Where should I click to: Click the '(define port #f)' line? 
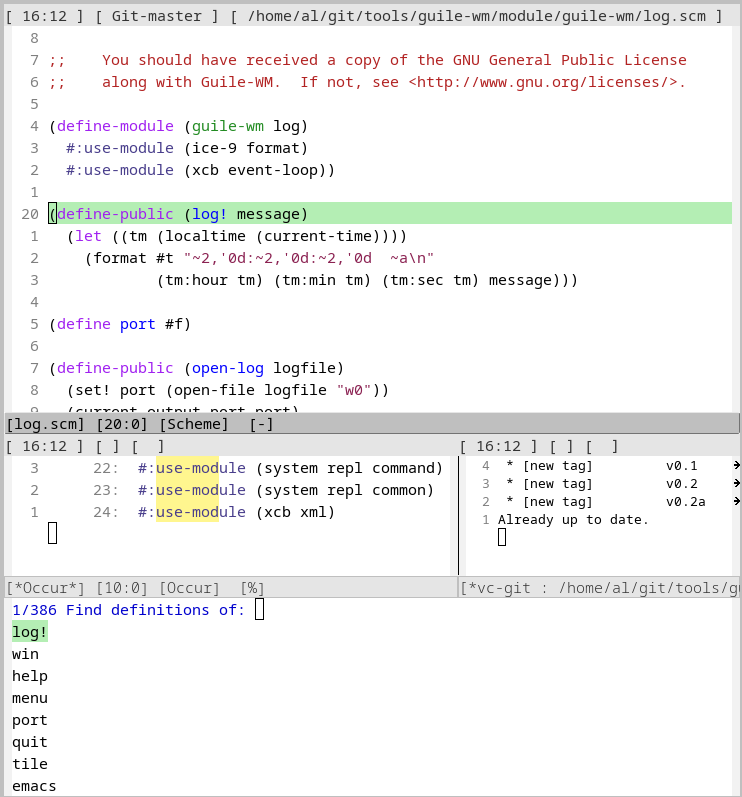click(x=120, y=324)
